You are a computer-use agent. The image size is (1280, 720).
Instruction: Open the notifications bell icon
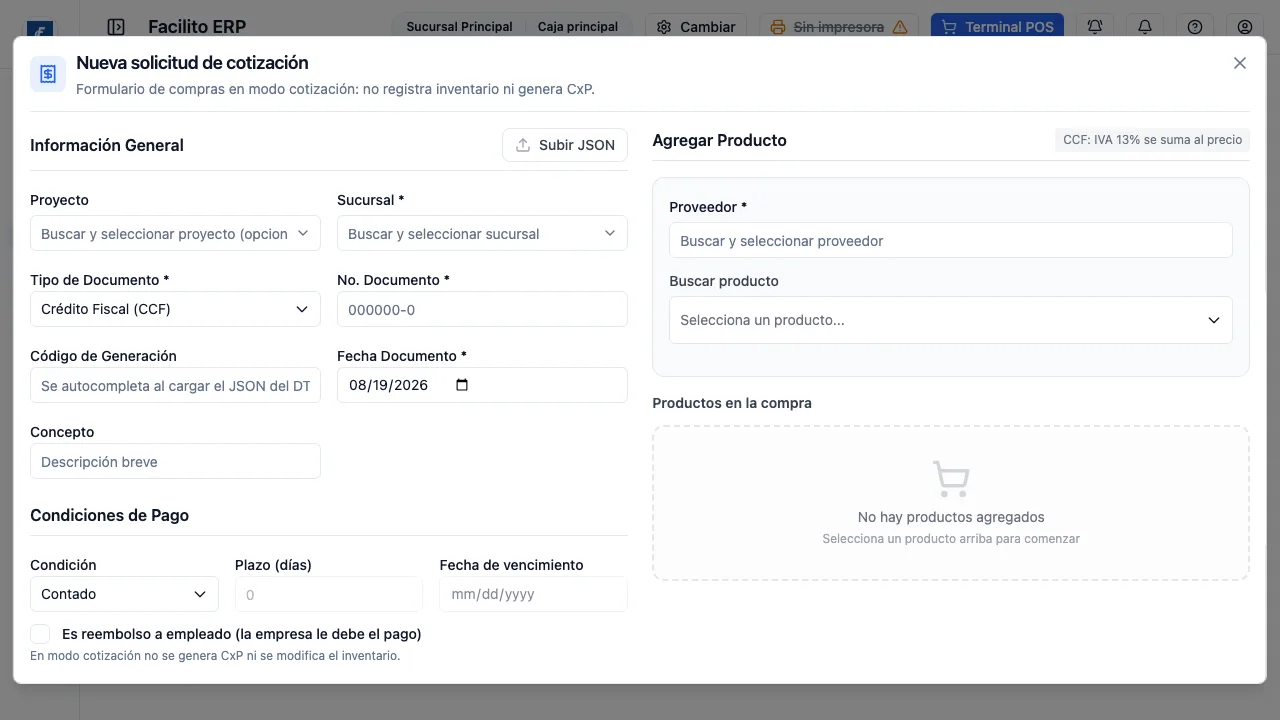(1145, 27)
